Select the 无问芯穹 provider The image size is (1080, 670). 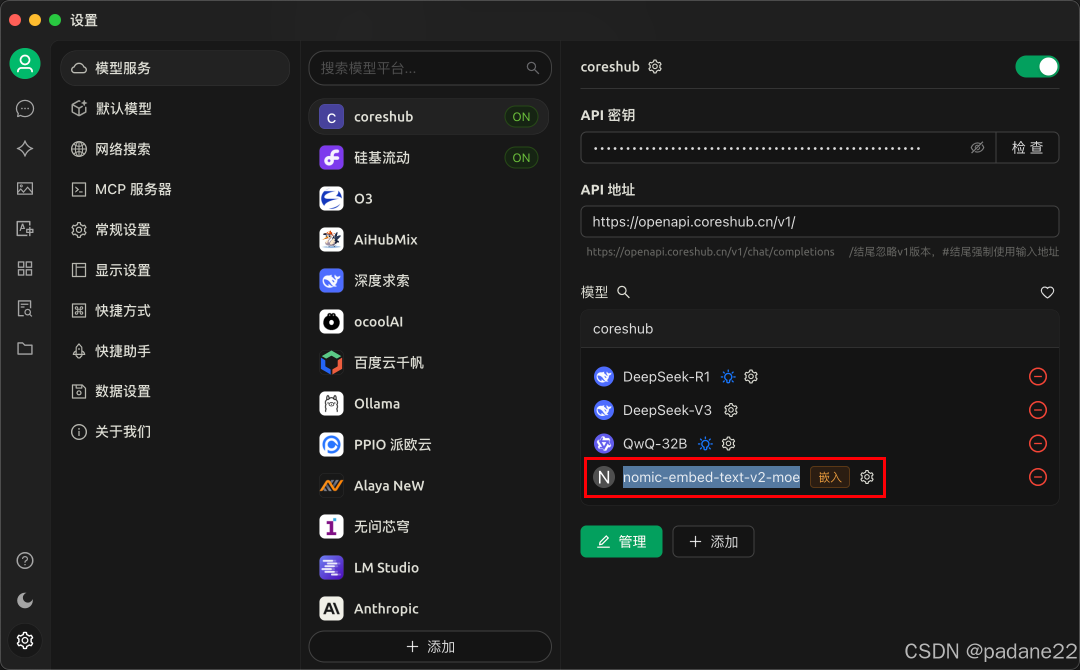(x=428, y=527)
